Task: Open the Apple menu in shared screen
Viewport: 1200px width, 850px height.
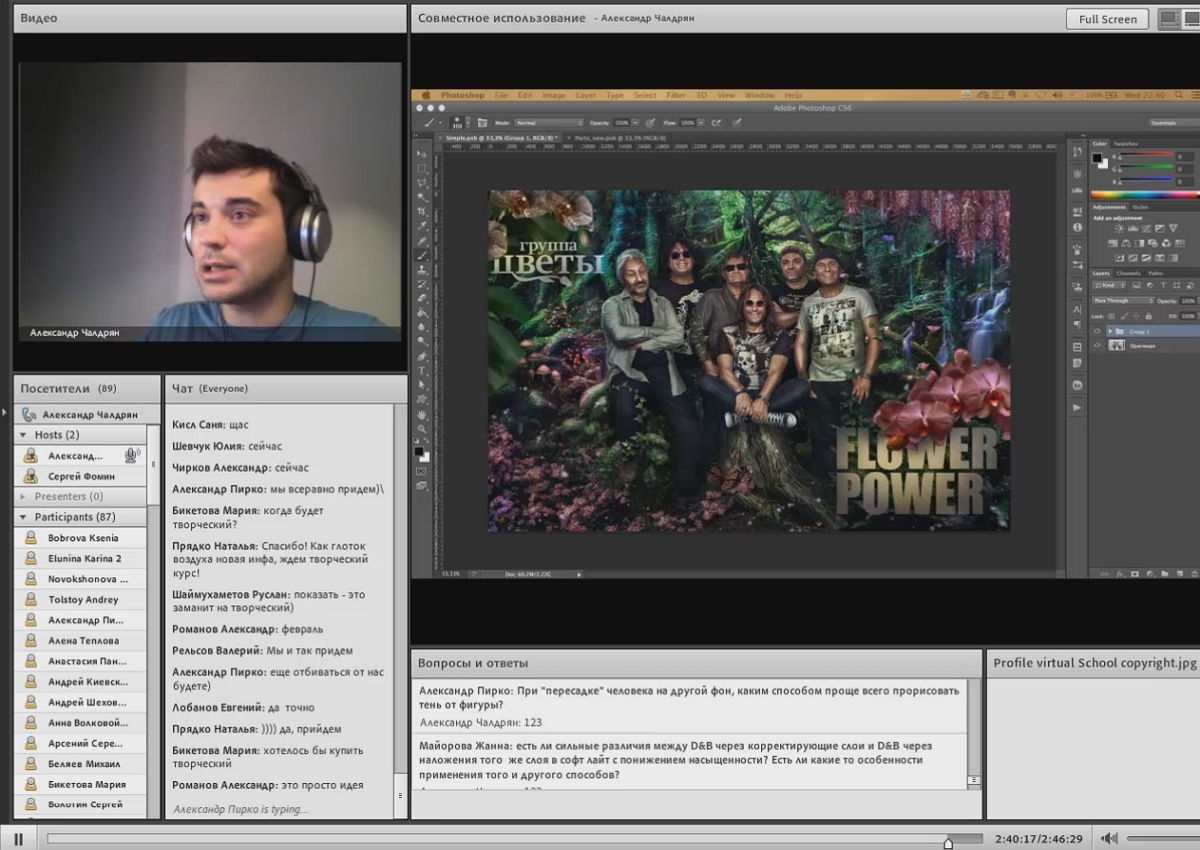Action: [424, 95]
